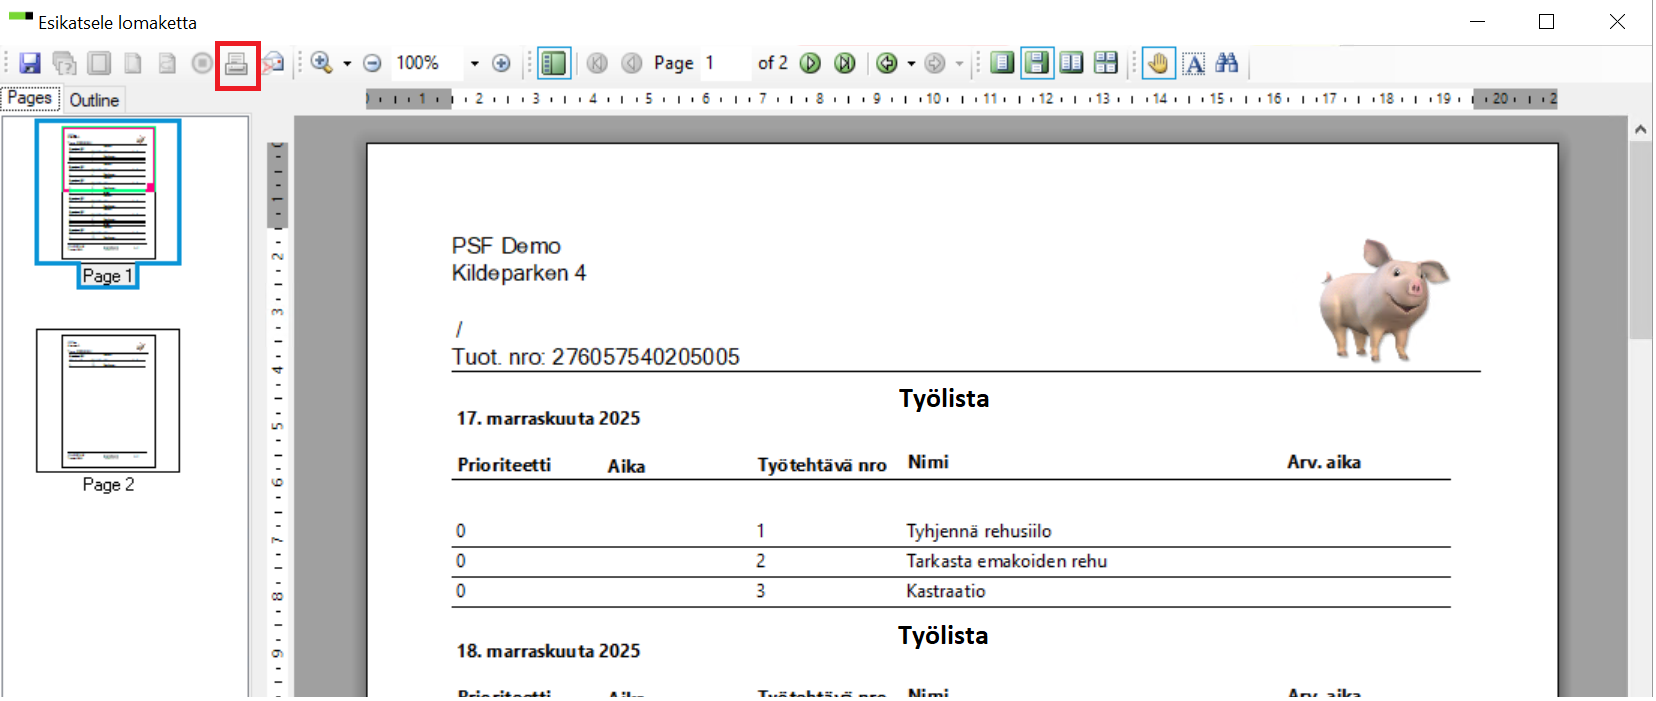Open find with the binoculars icon
The width and height of the screenshot is (1656, 701).
(x=1227, y=63)
